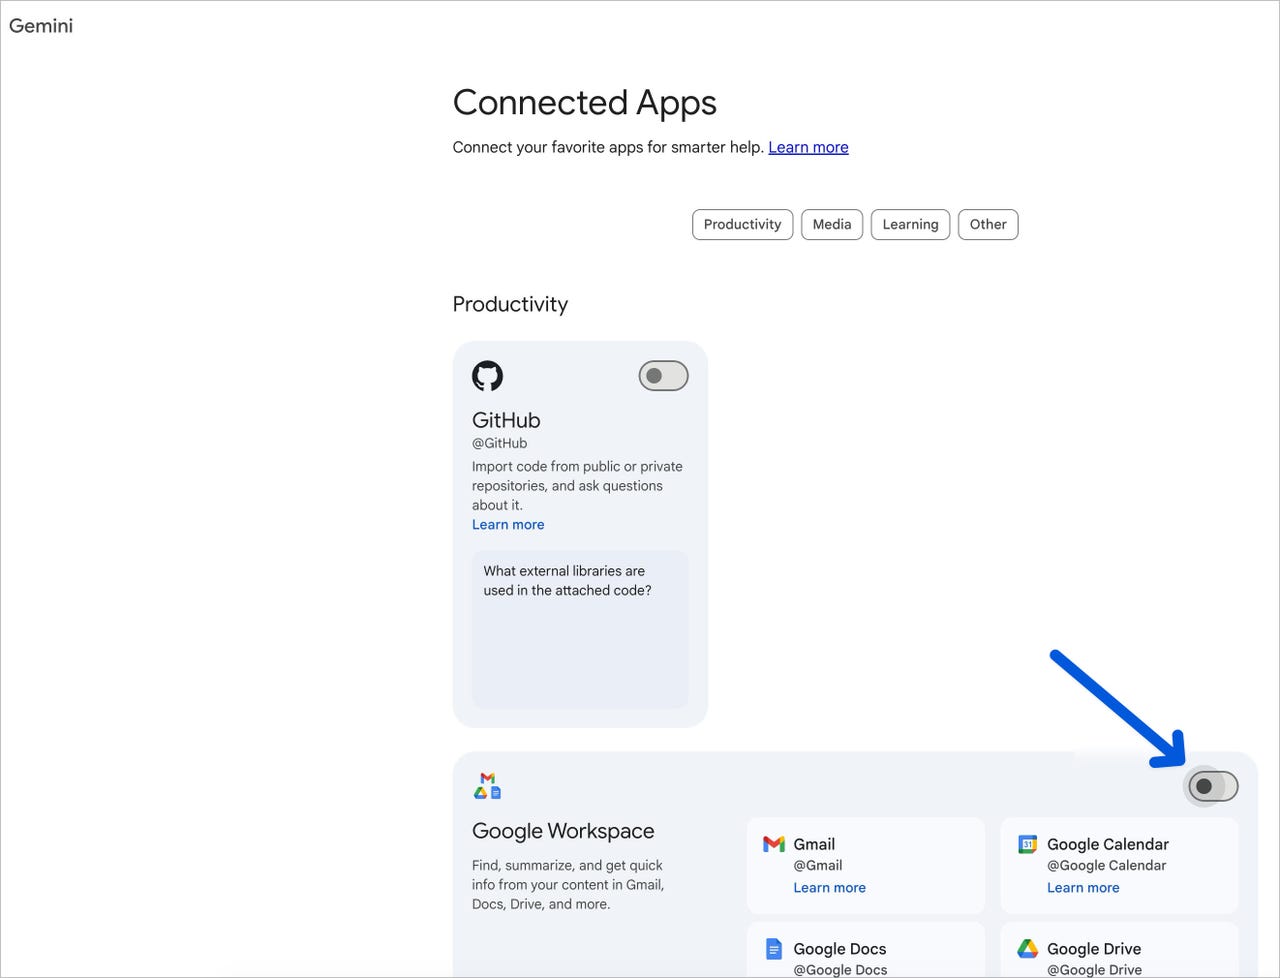Click the Google Calendar icon
This screenshot has width=1280, height=978.
pos(1027,843)
